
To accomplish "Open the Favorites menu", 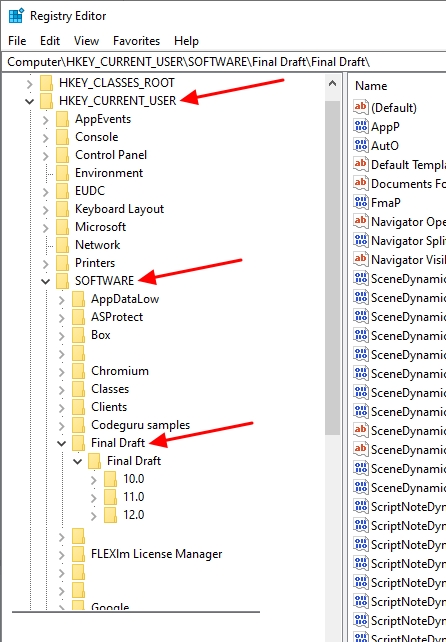I will [x=136, y=41].
